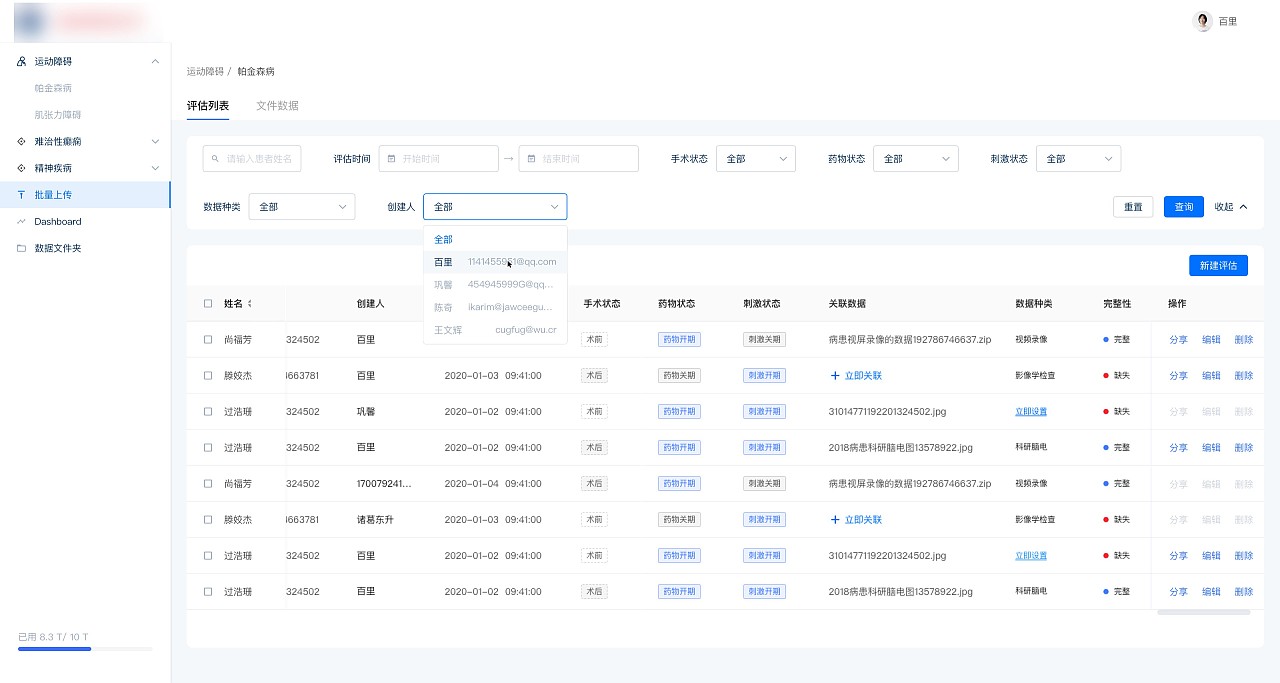Check the checkbox for first 滕姣杰 row

click(x=208, y=376)
